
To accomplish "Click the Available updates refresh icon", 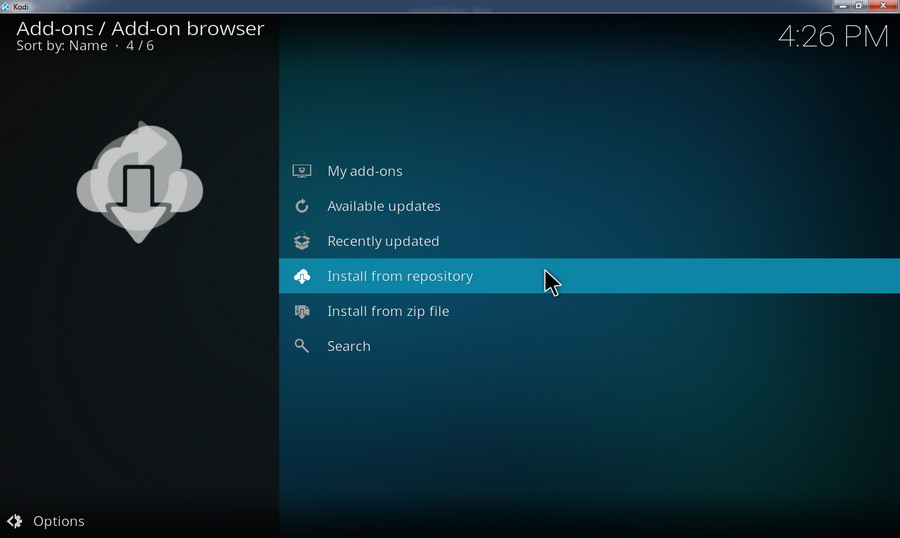I will point(302,206).
